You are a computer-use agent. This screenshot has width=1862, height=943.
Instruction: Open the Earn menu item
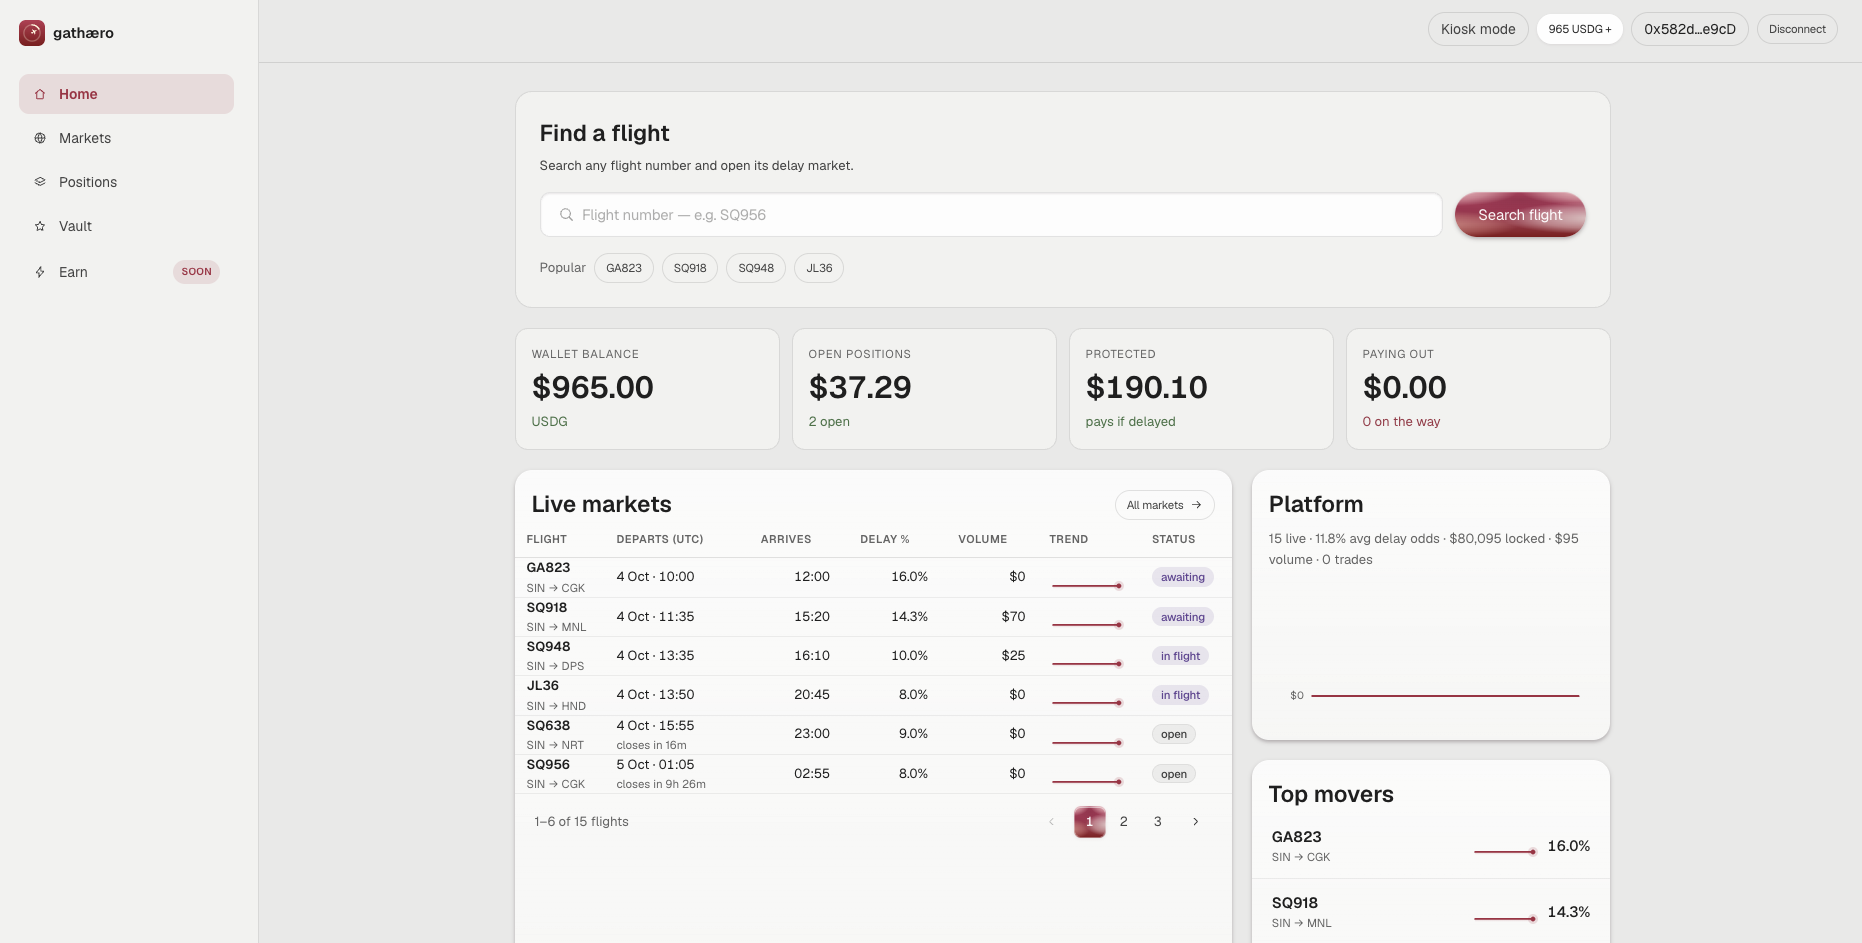[126, 272]
